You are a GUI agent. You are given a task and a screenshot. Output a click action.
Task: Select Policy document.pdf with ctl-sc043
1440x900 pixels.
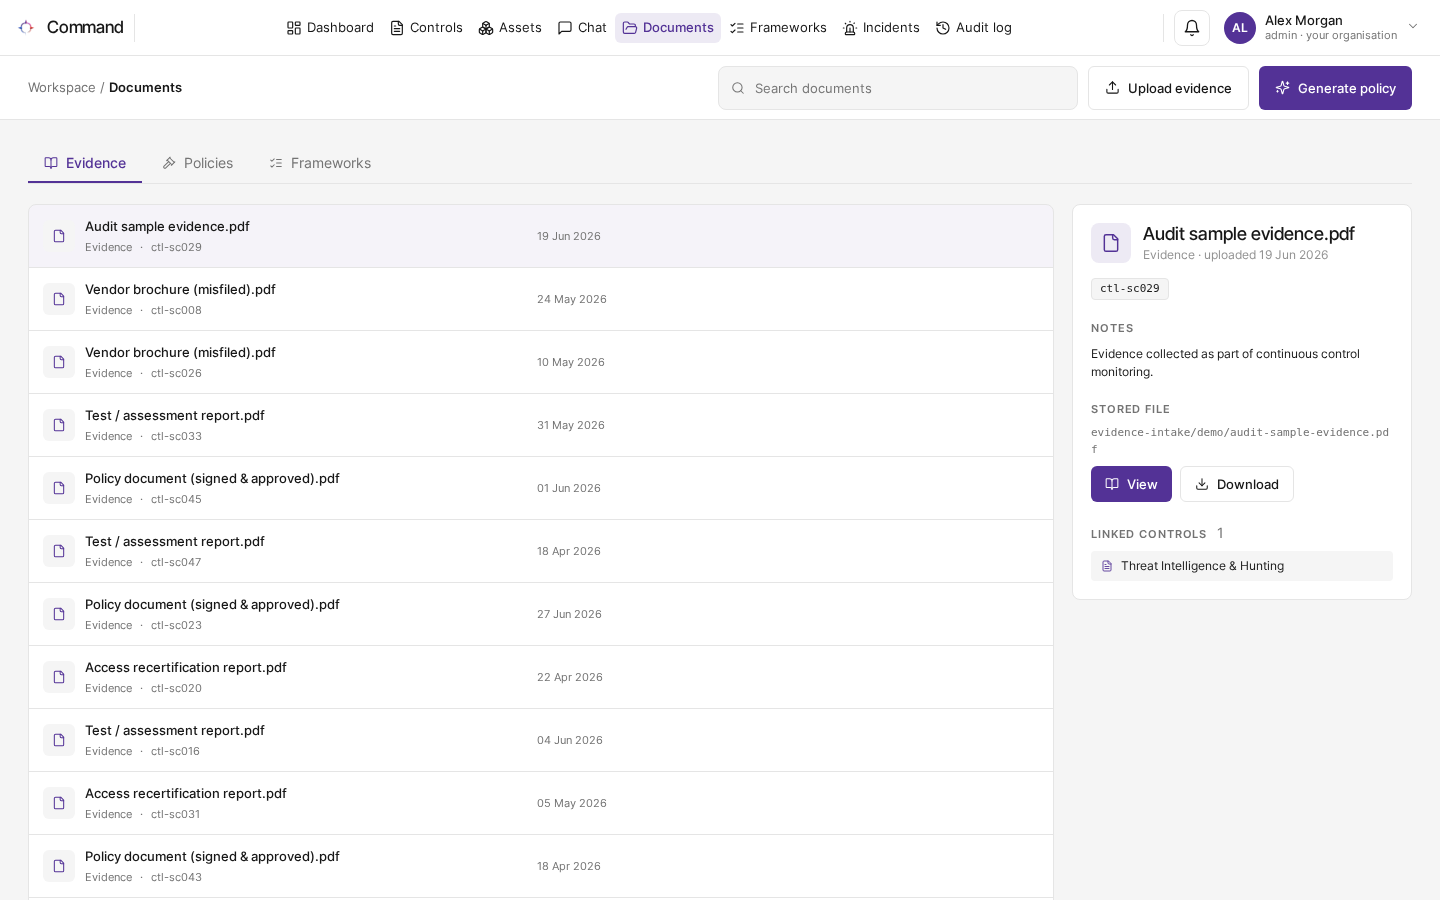point(541,866)
